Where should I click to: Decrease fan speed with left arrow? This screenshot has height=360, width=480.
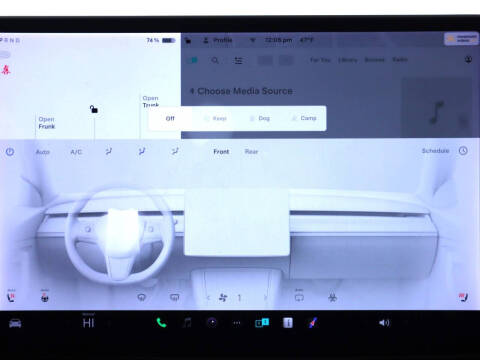(208, 297)
